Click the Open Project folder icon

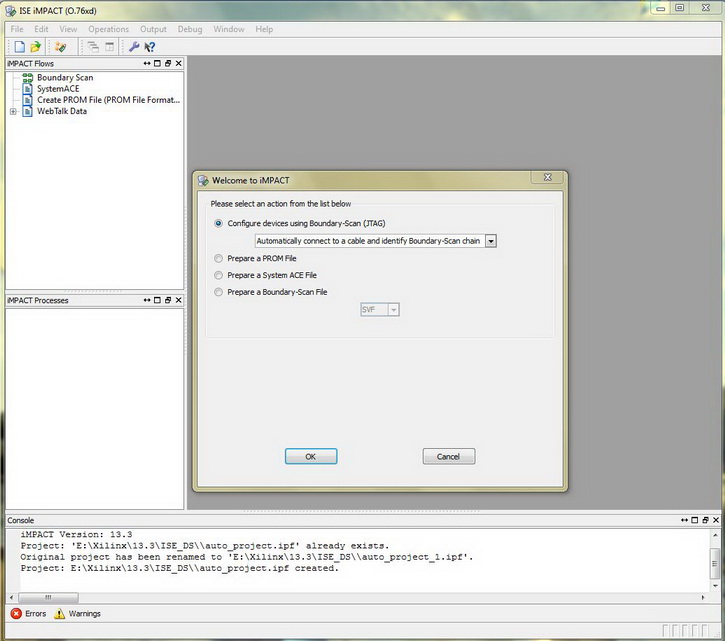click(36, 46)
